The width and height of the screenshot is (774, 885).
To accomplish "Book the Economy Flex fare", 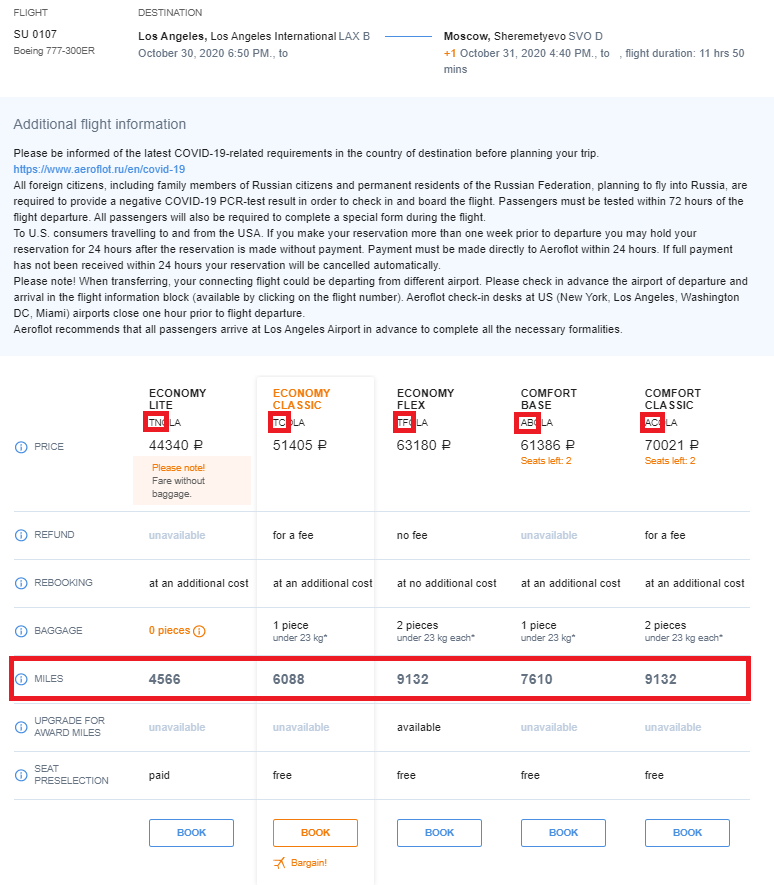I will point(439,833).
